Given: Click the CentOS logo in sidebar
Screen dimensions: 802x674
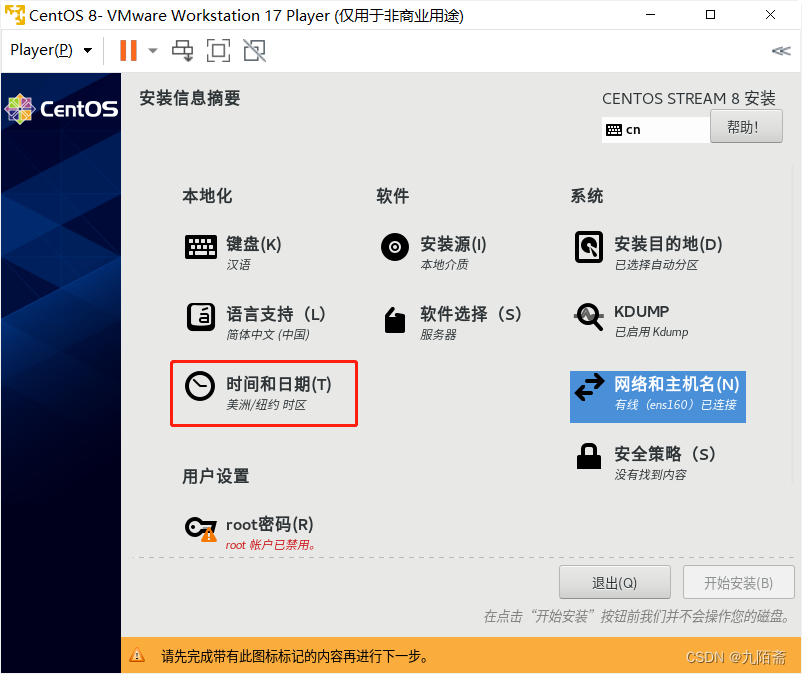Looking at the screenshot, I should coord(61,109).
